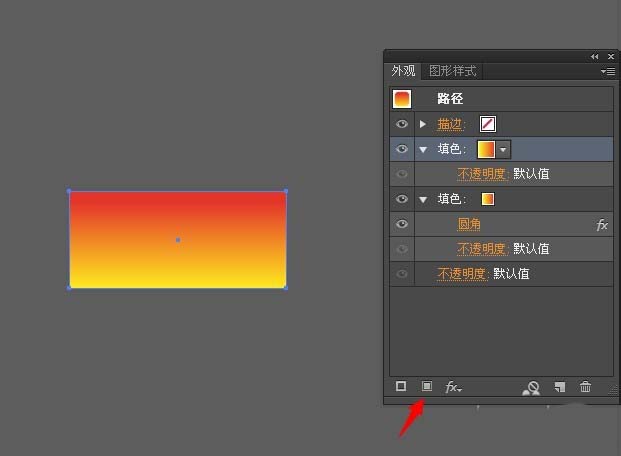Click the Clear Appearance icon
This screenshot has width=621, height=456.
pyautogui.click(x=531, y=388)
